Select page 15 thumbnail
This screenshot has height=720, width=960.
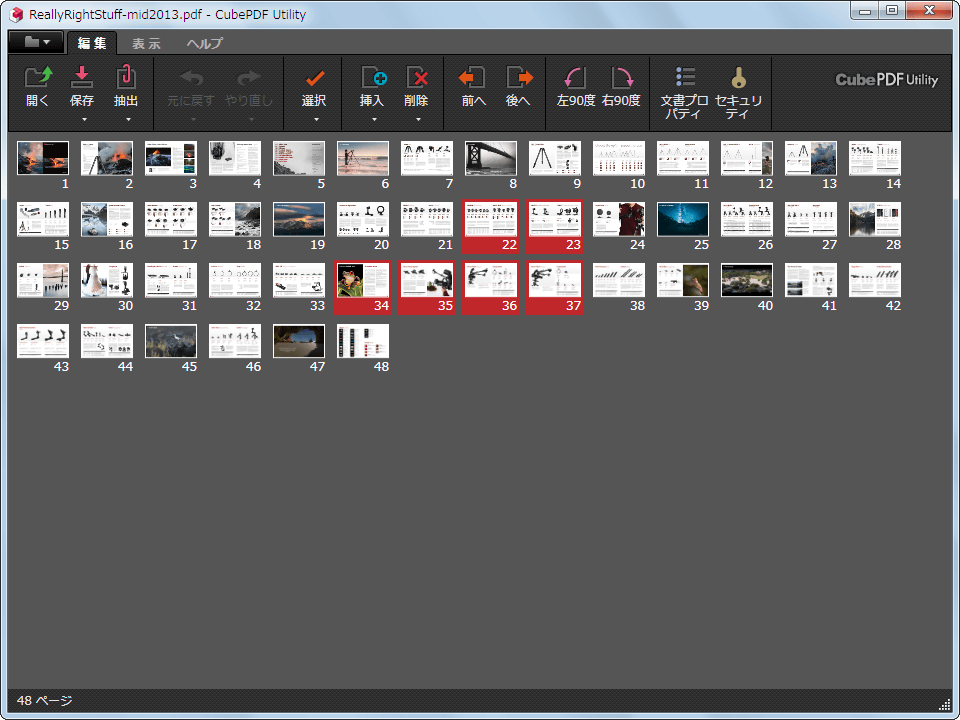(43, 219)
